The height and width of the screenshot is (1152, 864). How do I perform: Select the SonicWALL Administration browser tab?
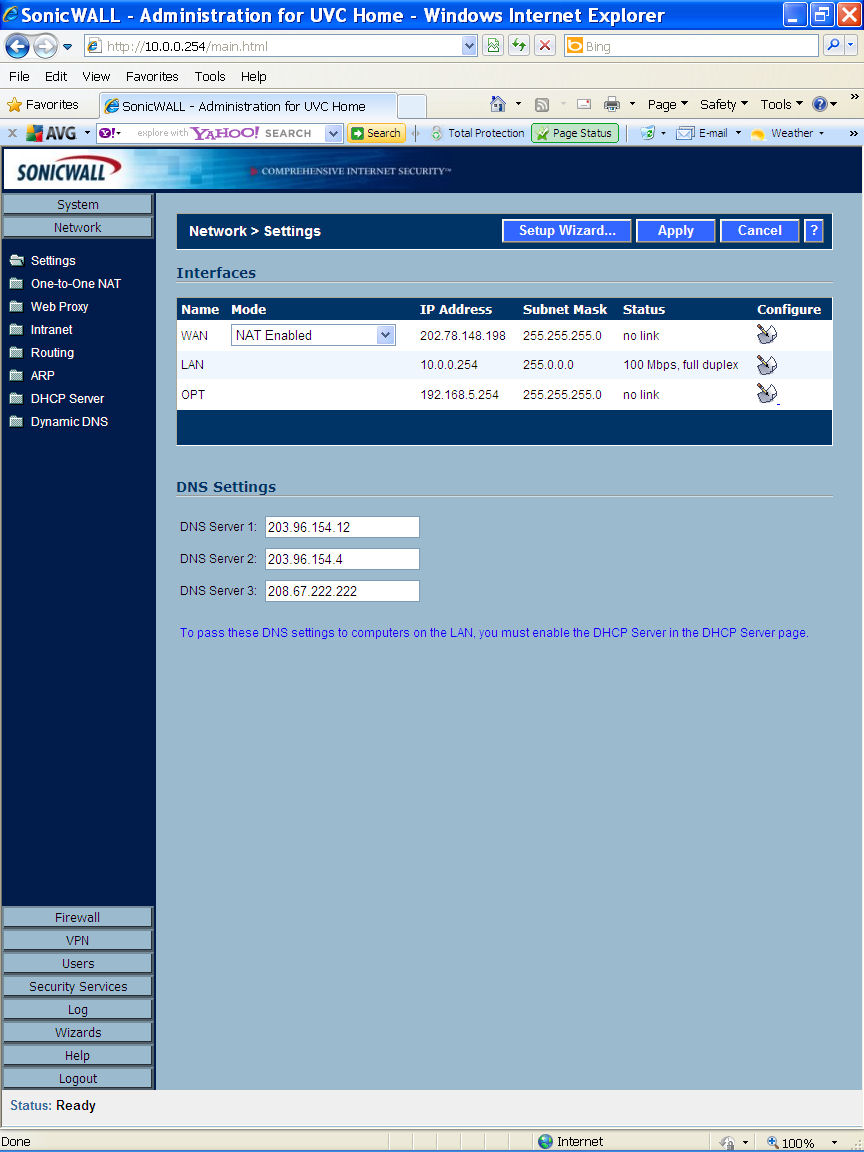(x=248, y=106)
